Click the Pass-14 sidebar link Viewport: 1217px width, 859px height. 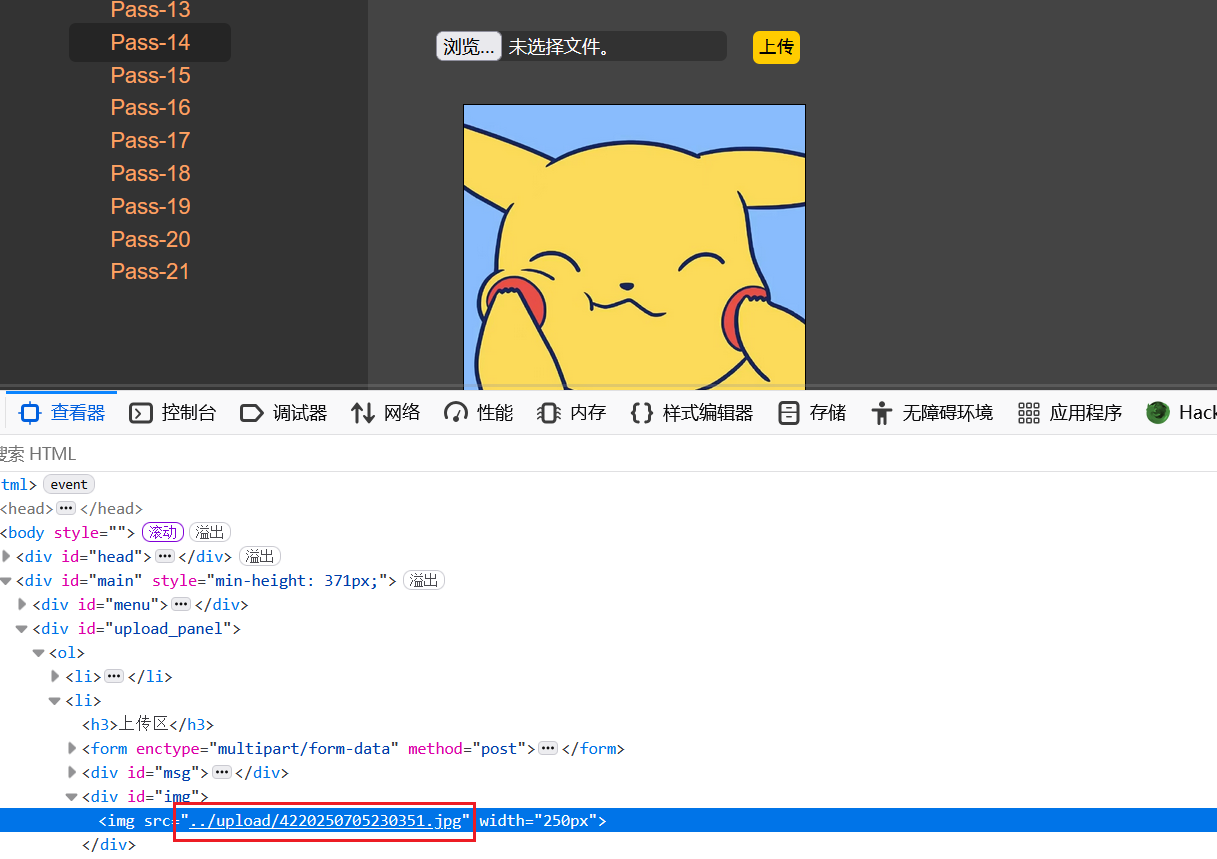point(150,42)
